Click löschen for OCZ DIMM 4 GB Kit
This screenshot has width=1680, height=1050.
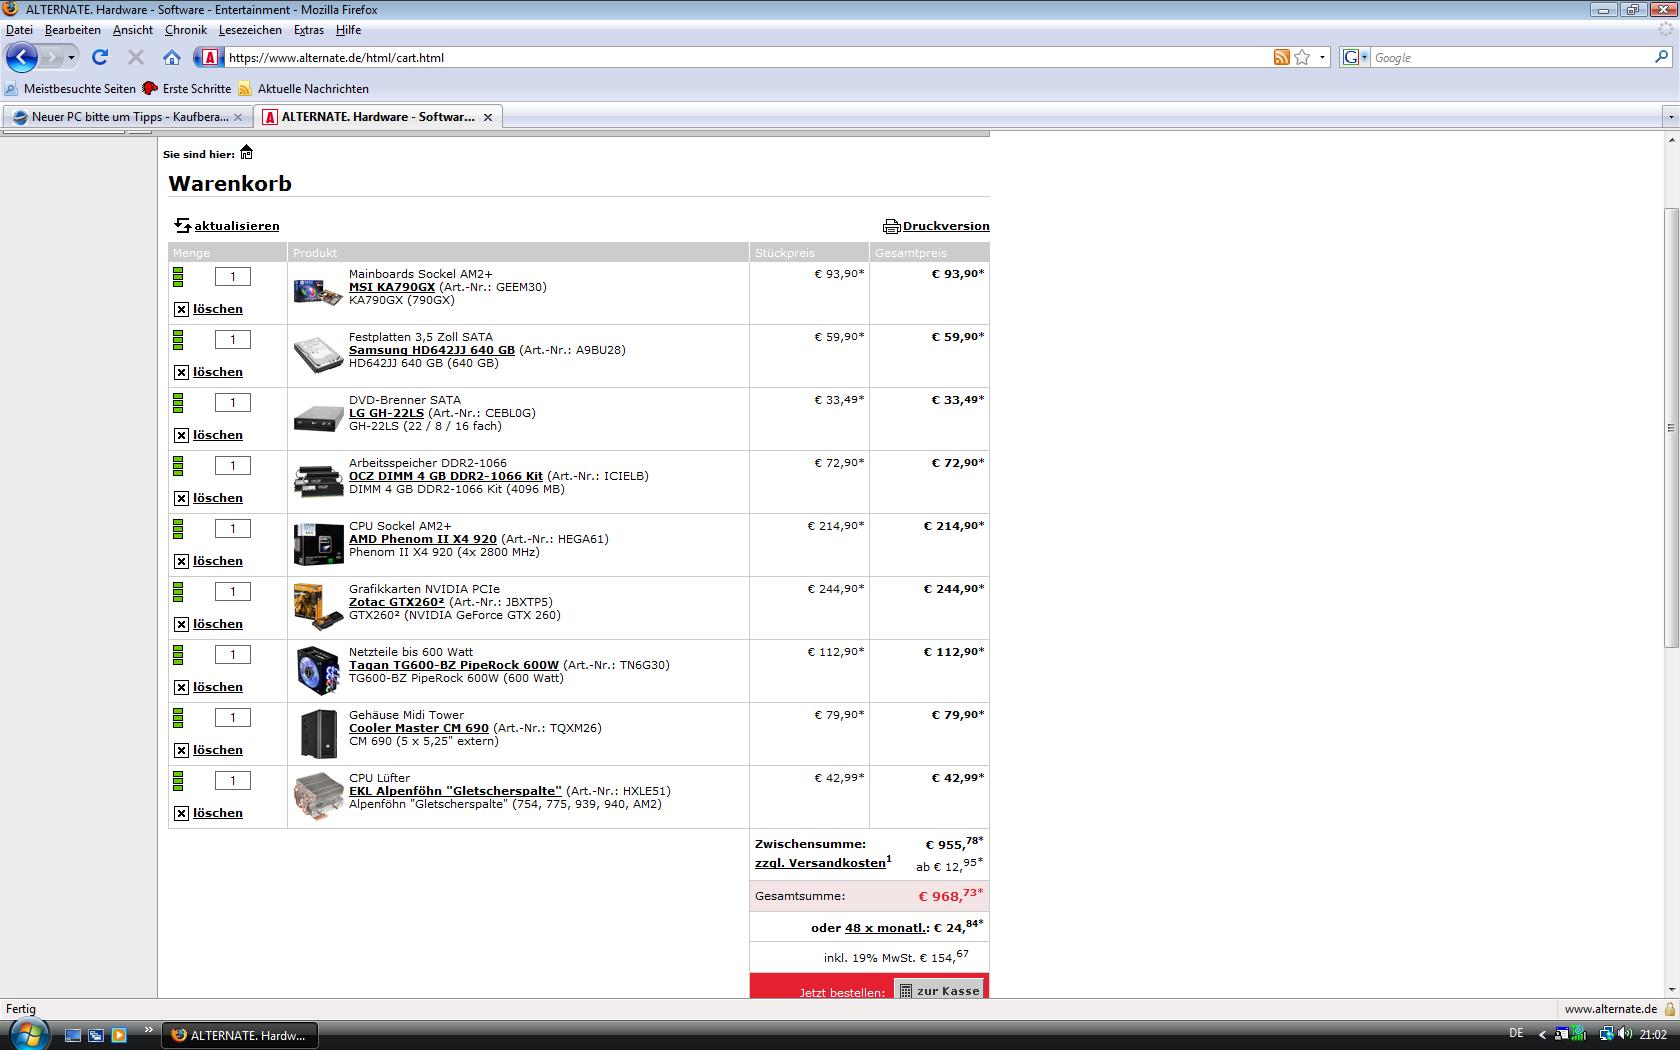218,498
